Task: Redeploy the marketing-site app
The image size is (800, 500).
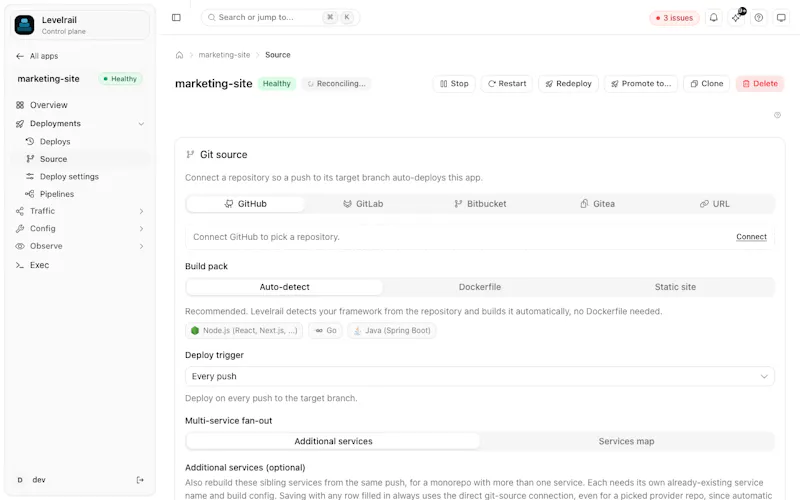Action: [568, 84]
